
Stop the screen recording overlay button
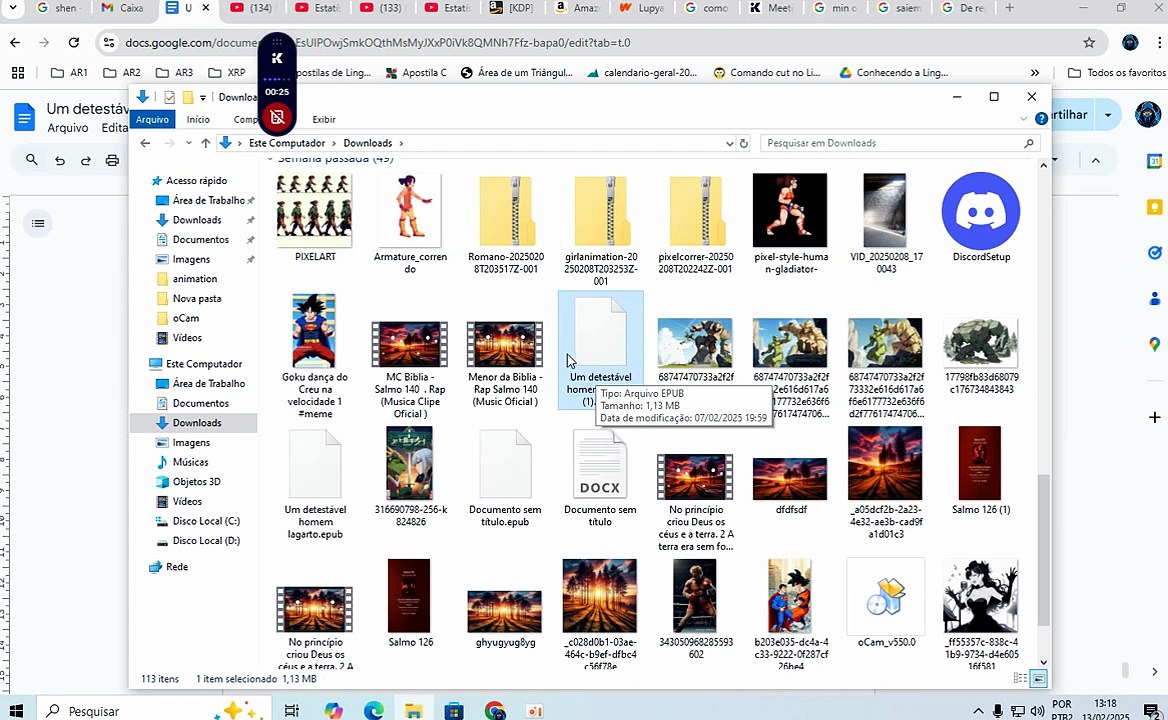(x=277, y=117)
